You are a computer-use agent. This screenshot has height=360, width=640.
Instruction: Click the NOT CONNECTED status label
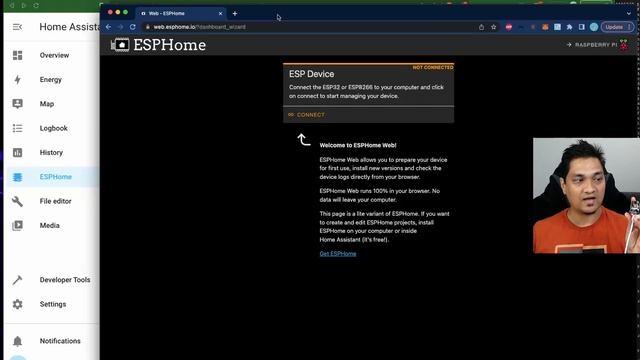pos(433,67)
